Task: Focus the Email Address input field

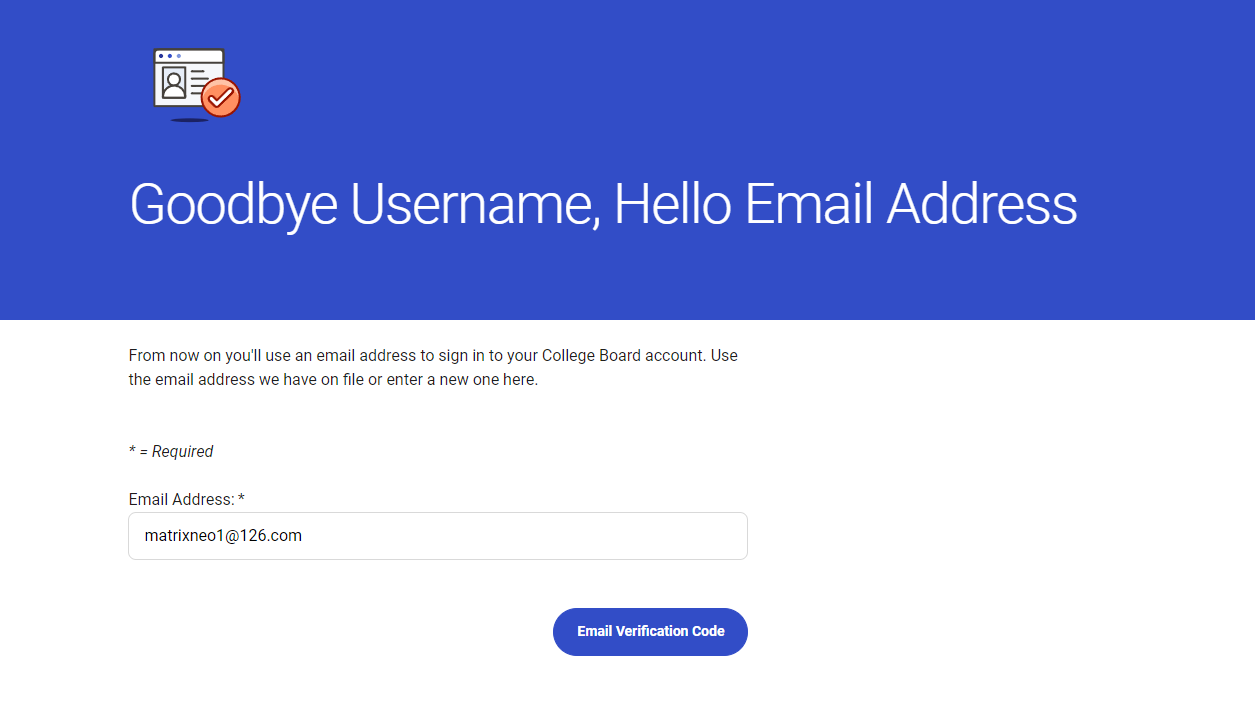Action: coord(438,536)
